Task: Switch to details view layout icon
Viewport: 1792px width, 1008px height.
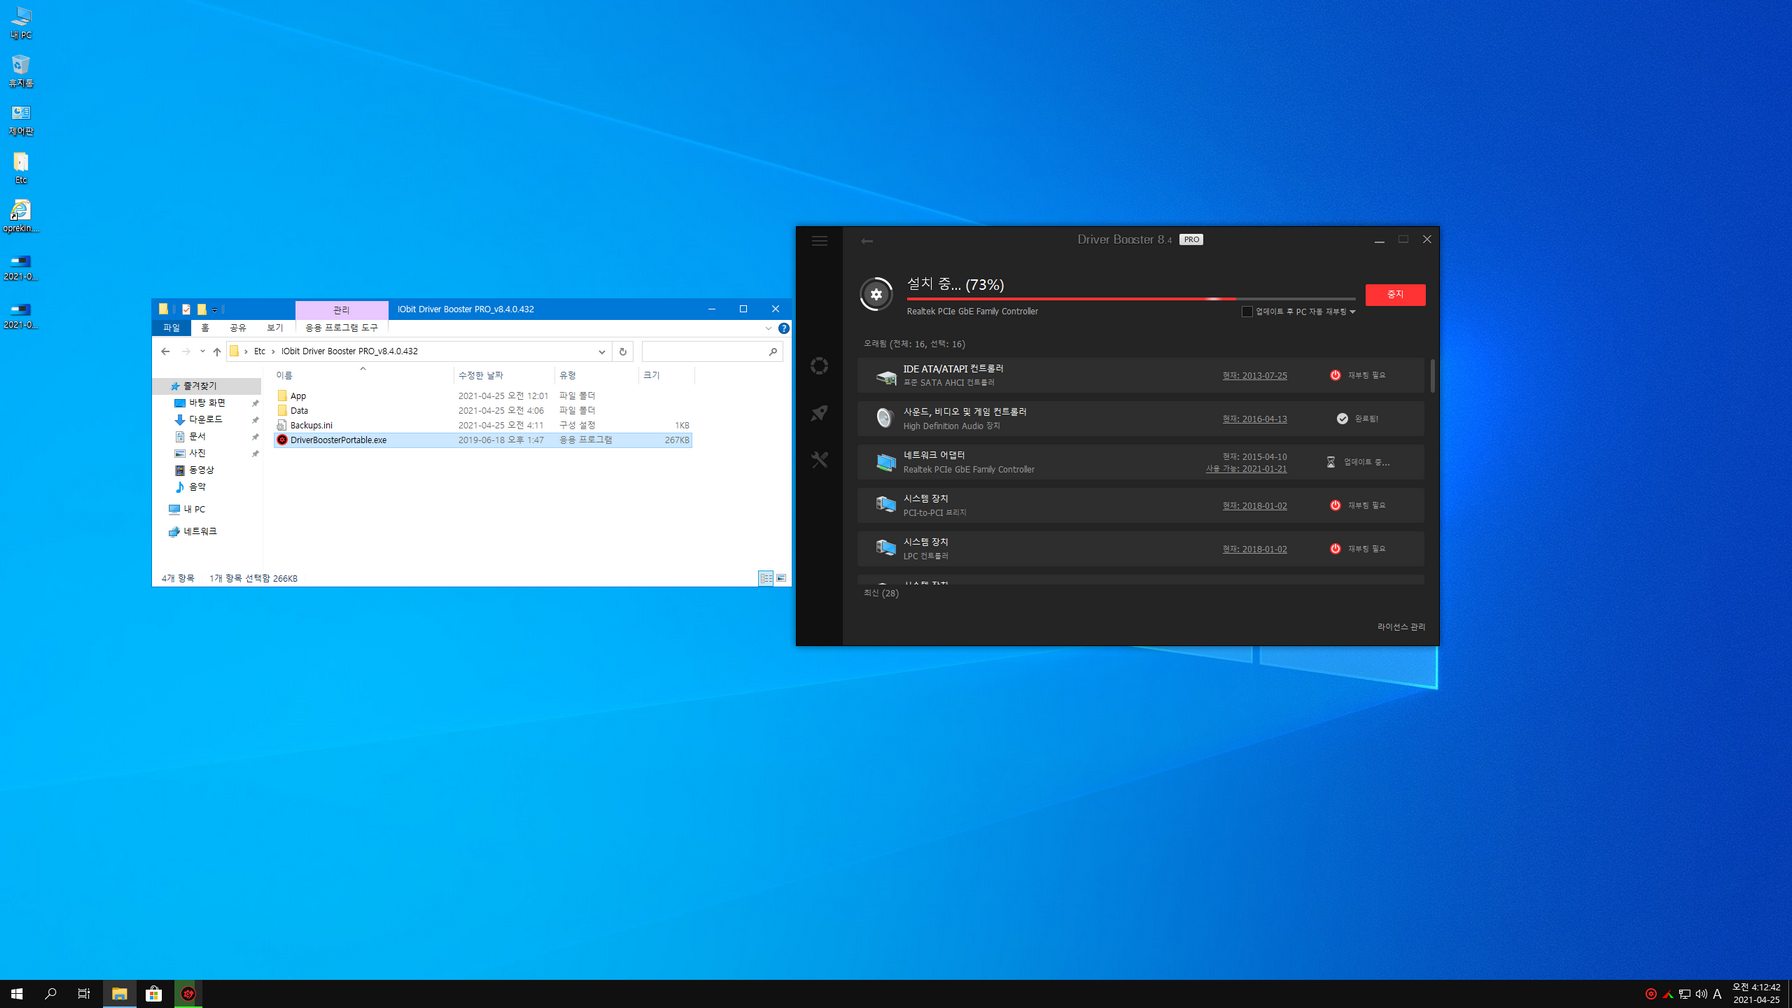Action: point(766,578)
